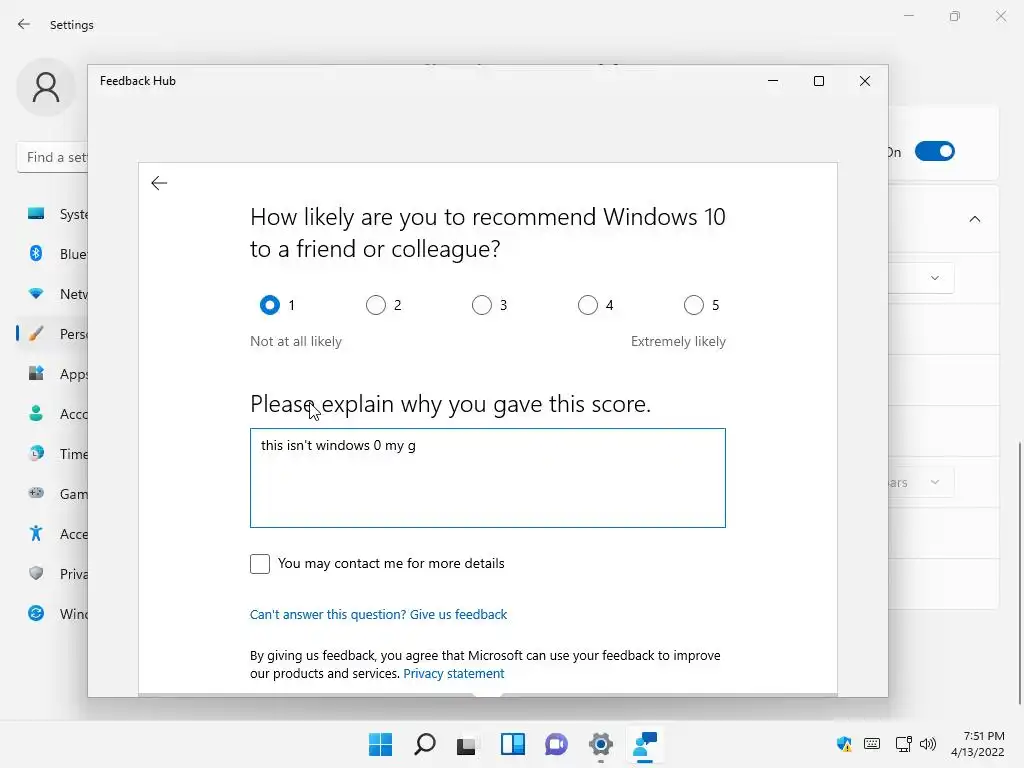
Task: Check 'You may contact me for more details'
Action: (260, 564)
